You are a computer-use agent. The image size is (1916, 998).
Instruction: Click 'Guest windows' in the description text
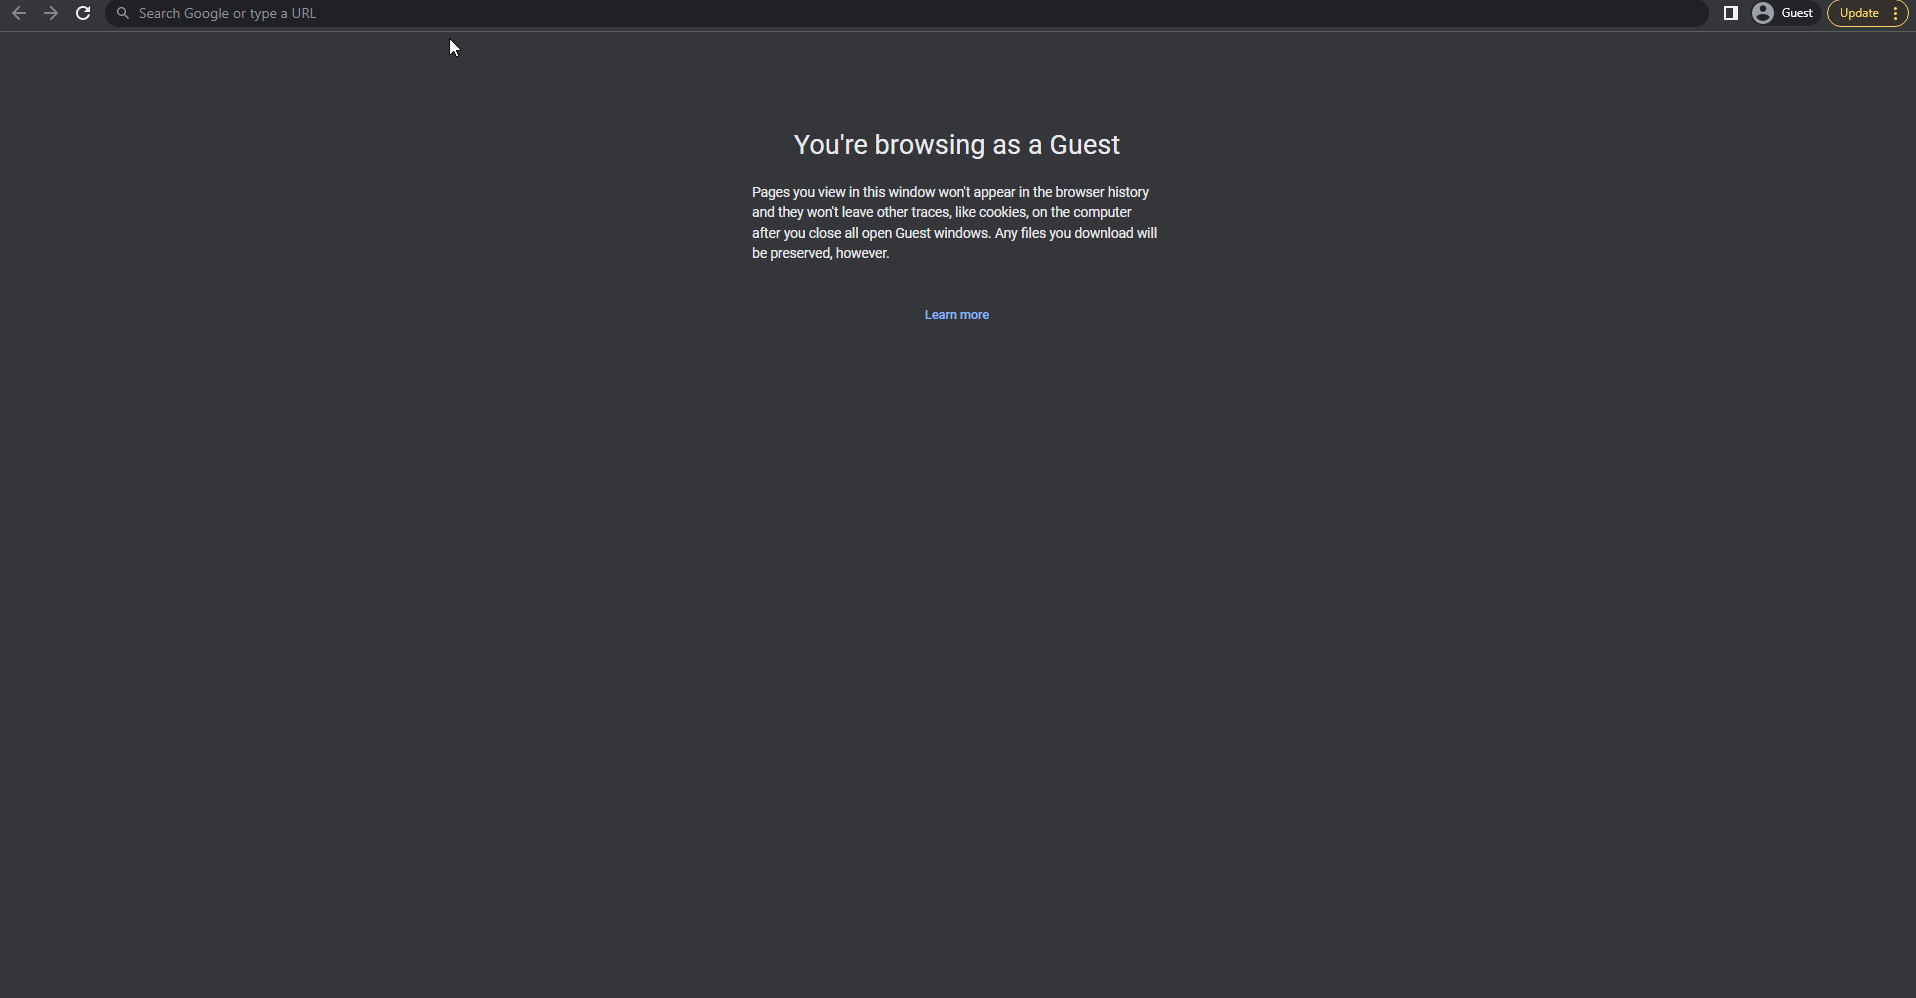click(941, 233)
